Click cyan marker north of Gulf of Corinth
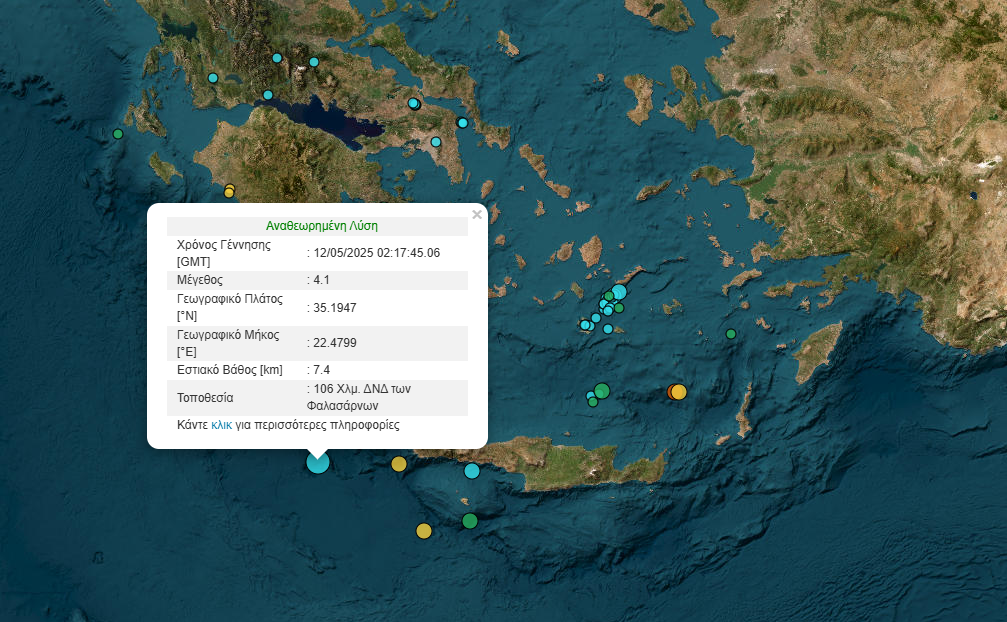 click(x=268, y=95)
